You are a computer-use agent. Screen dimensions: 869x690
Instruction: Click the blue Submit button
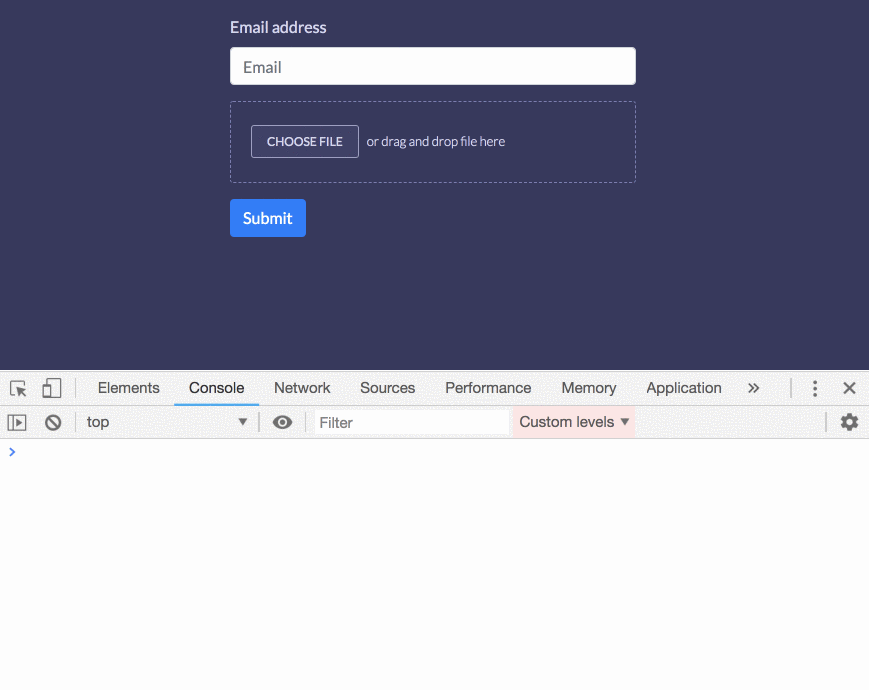pos(268,218)
